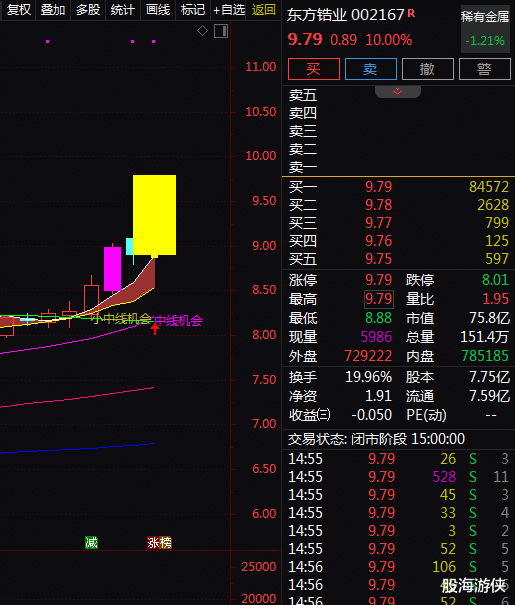Add stock via +自选 button
515x605 pixels.
pyautogui.click(x=229, y=9)
